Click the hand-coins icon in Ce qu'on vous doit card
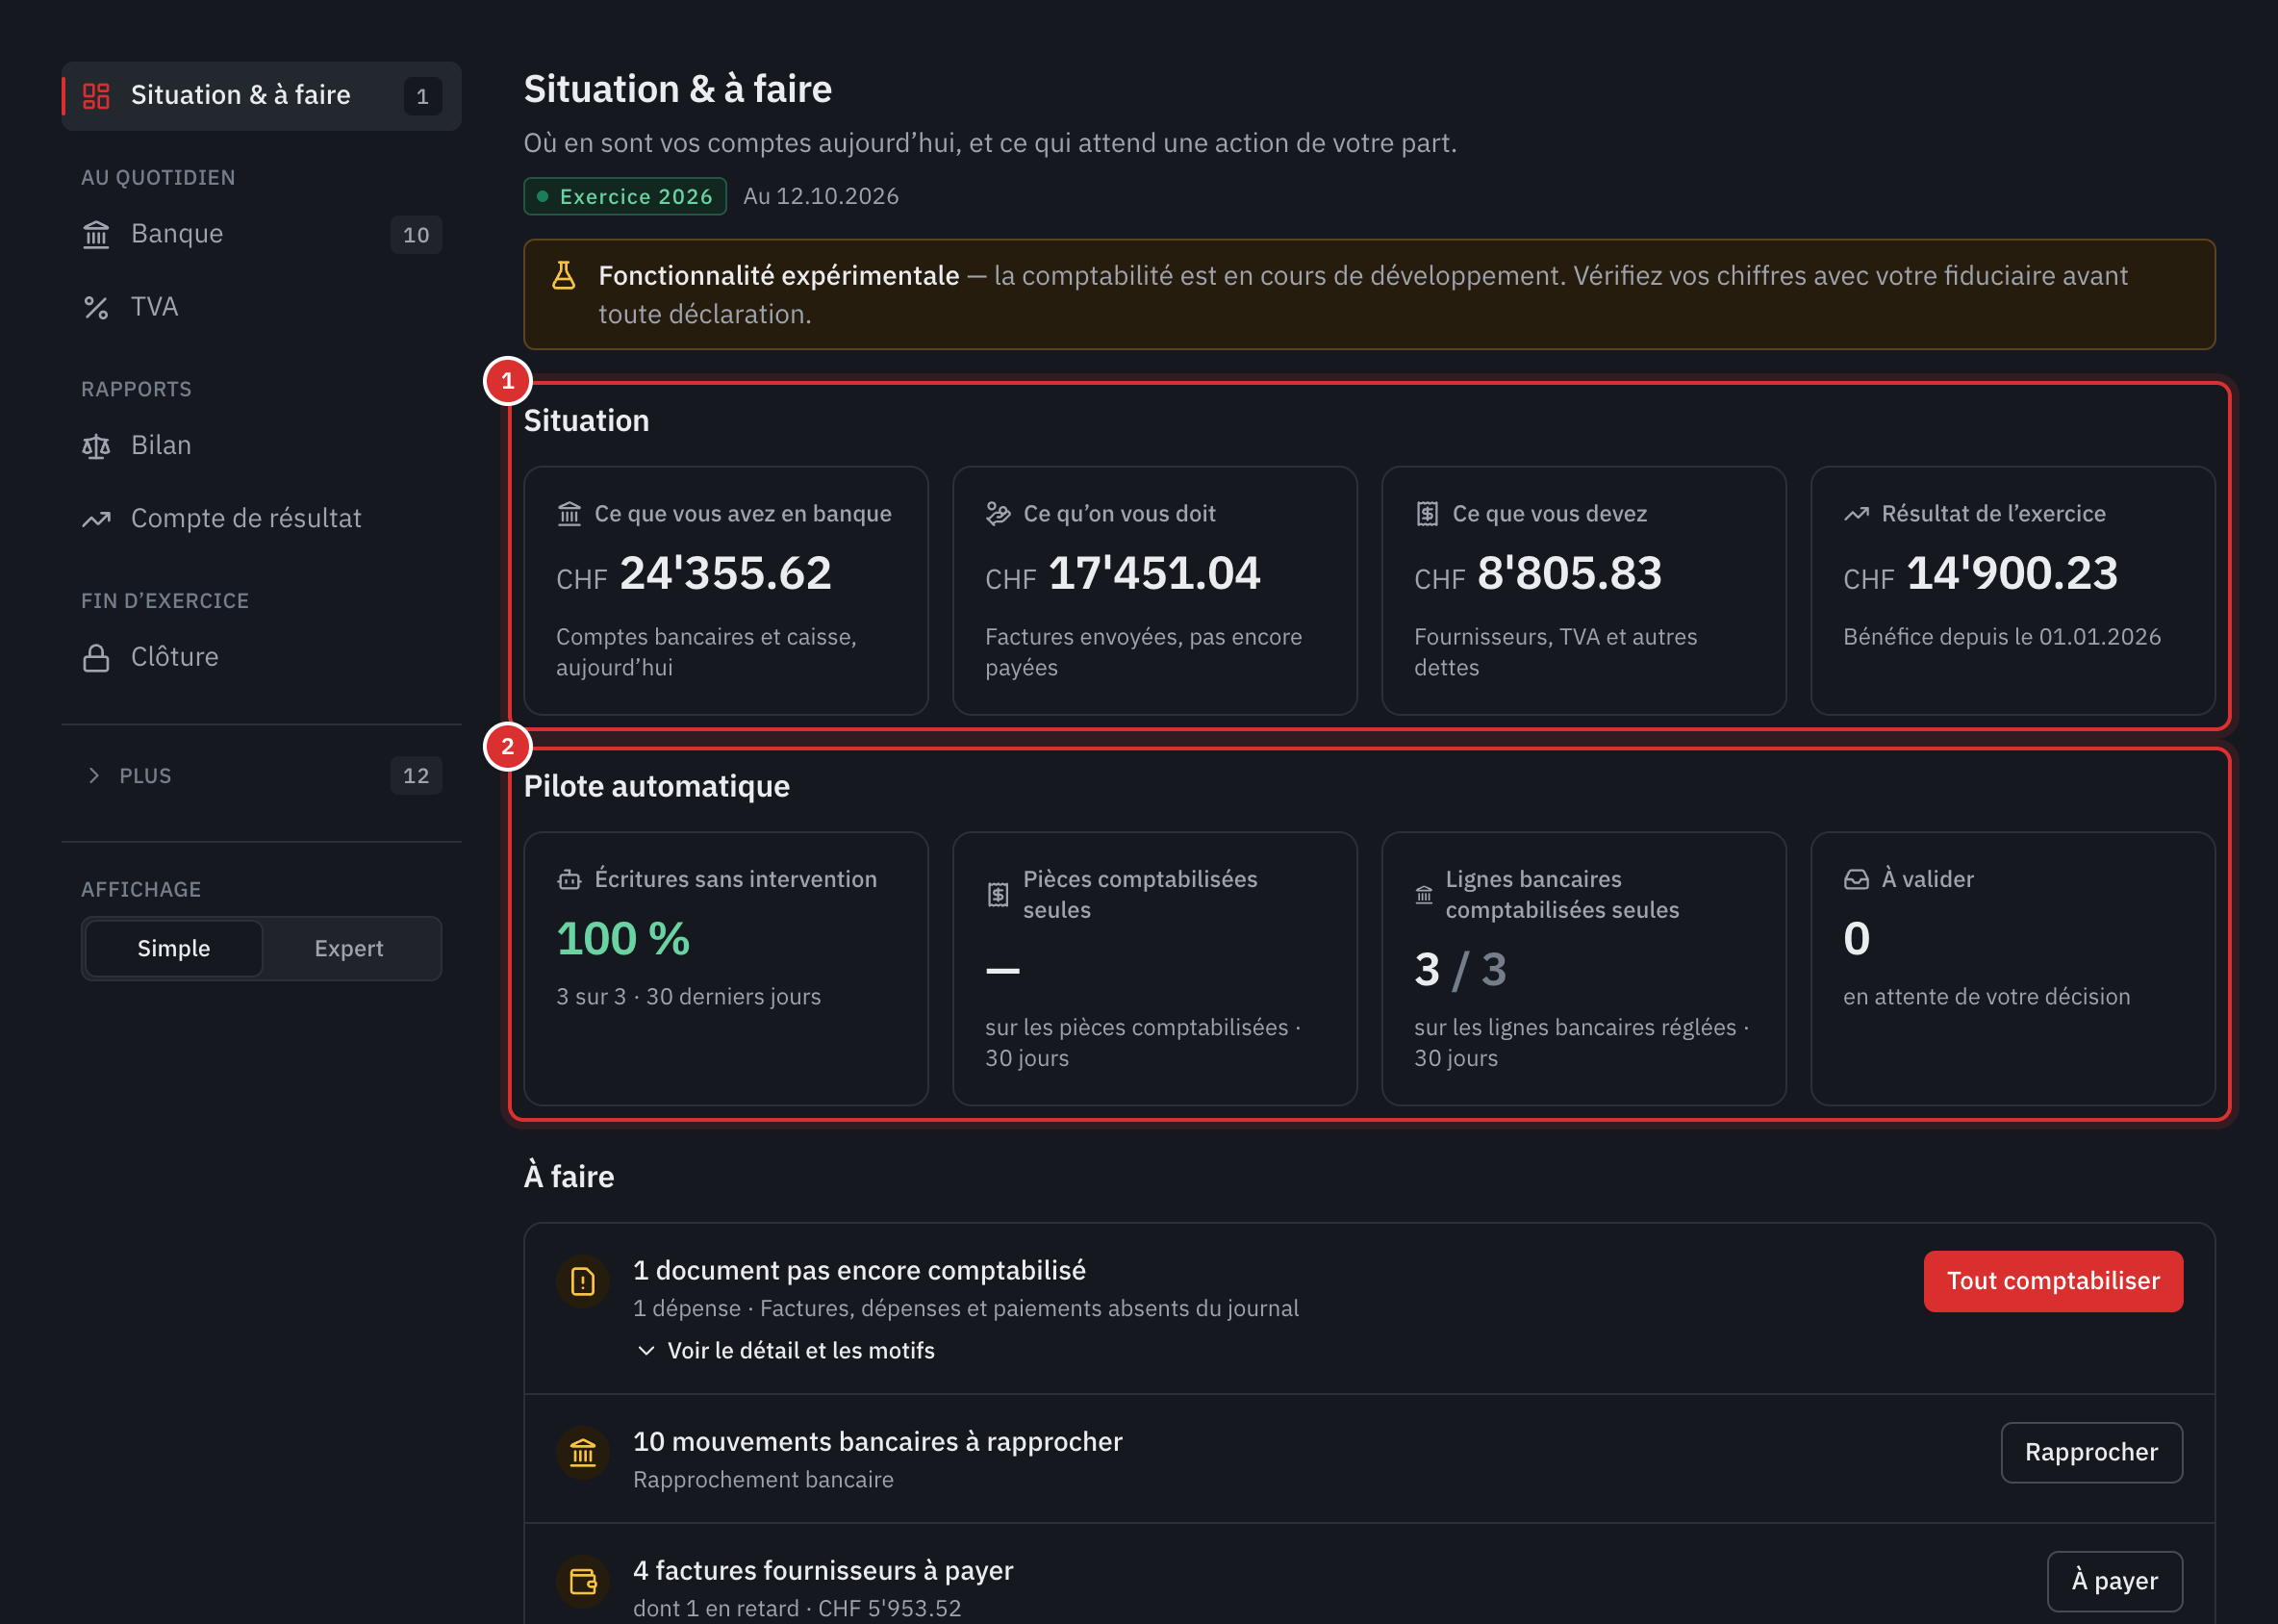This screenshot has width=2278, height=1624. 998,514
